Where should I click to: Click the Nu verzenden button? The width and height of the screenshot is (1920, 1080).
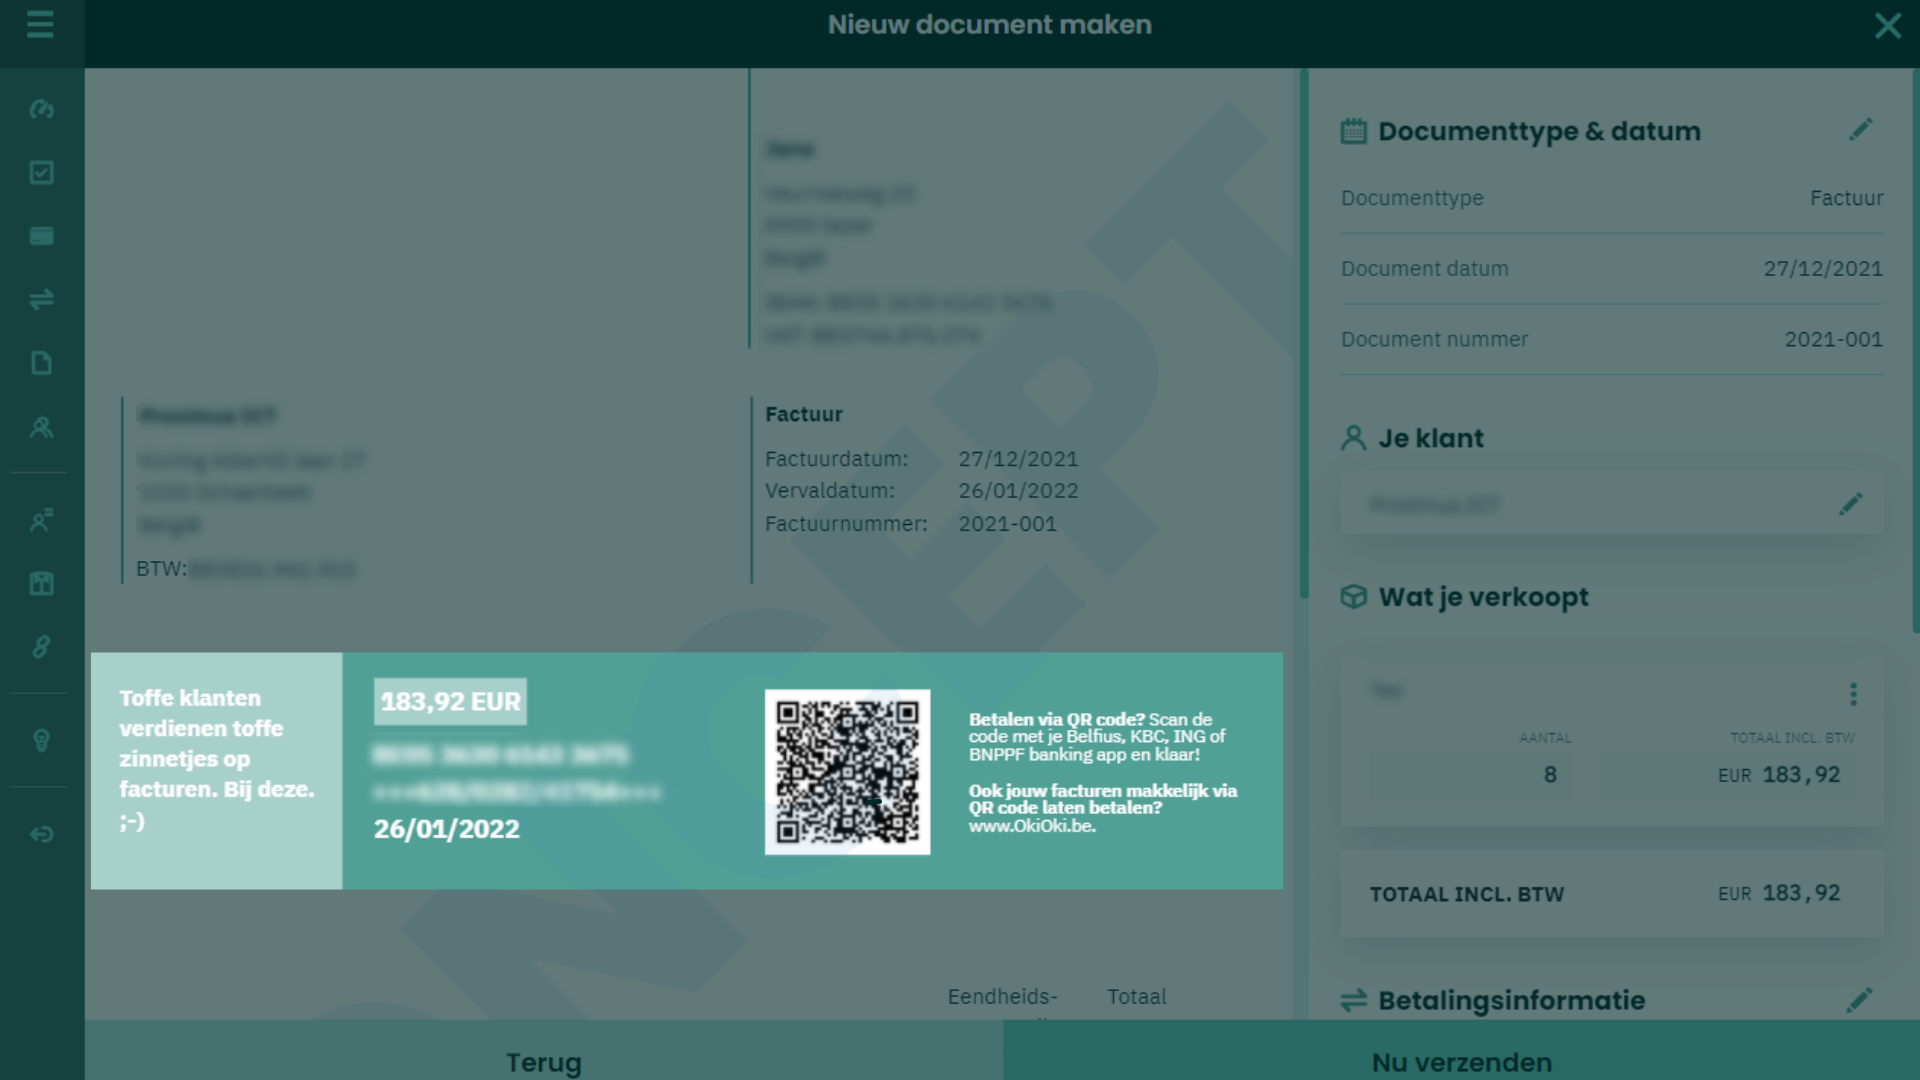pos(1461,1050)
